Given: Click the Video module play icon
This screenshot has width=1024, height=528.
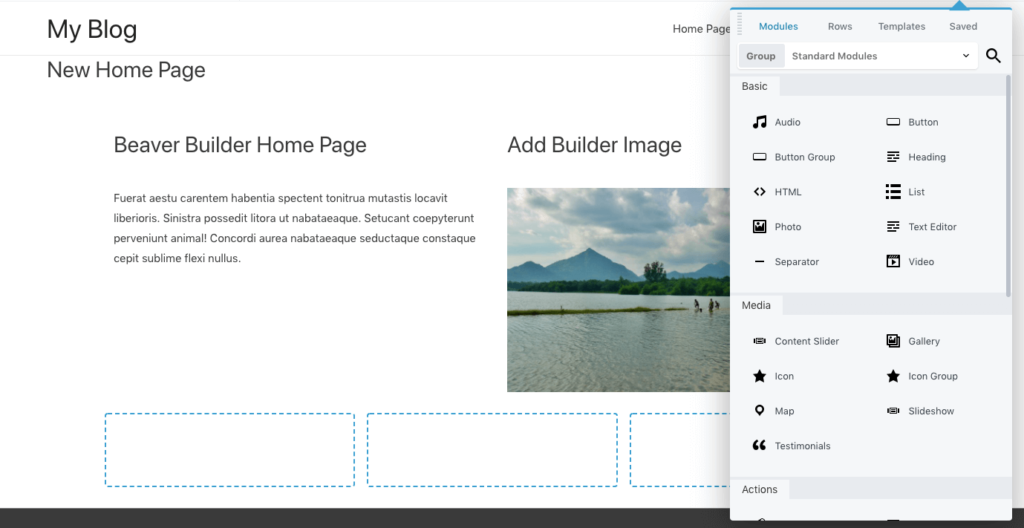Looking at the screenshot, I should (893, 261).
